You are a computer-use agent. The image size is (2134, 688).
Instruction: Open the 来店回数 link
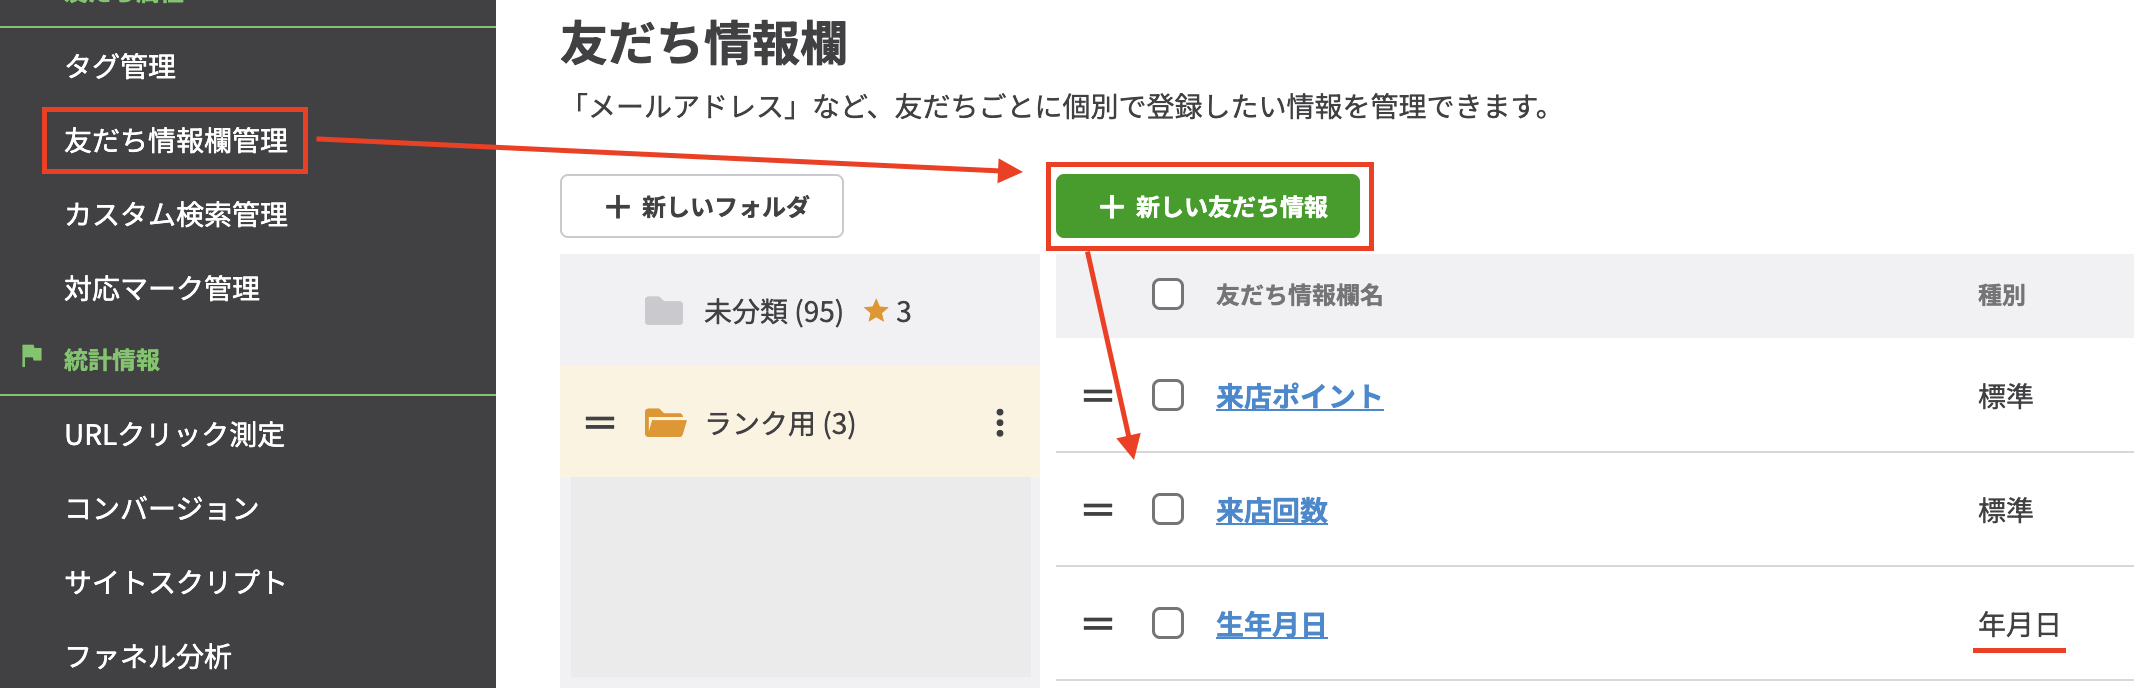[1271, 510]
